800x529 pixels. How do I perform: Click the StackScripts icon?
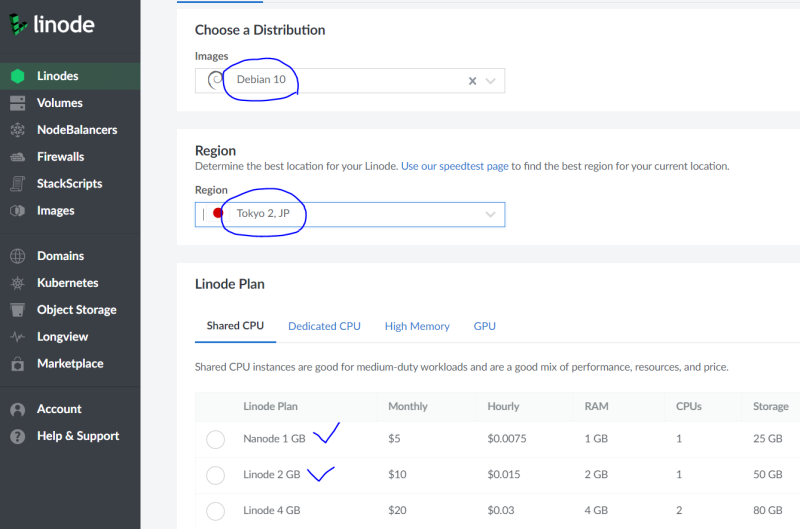[x=17, y=184]
